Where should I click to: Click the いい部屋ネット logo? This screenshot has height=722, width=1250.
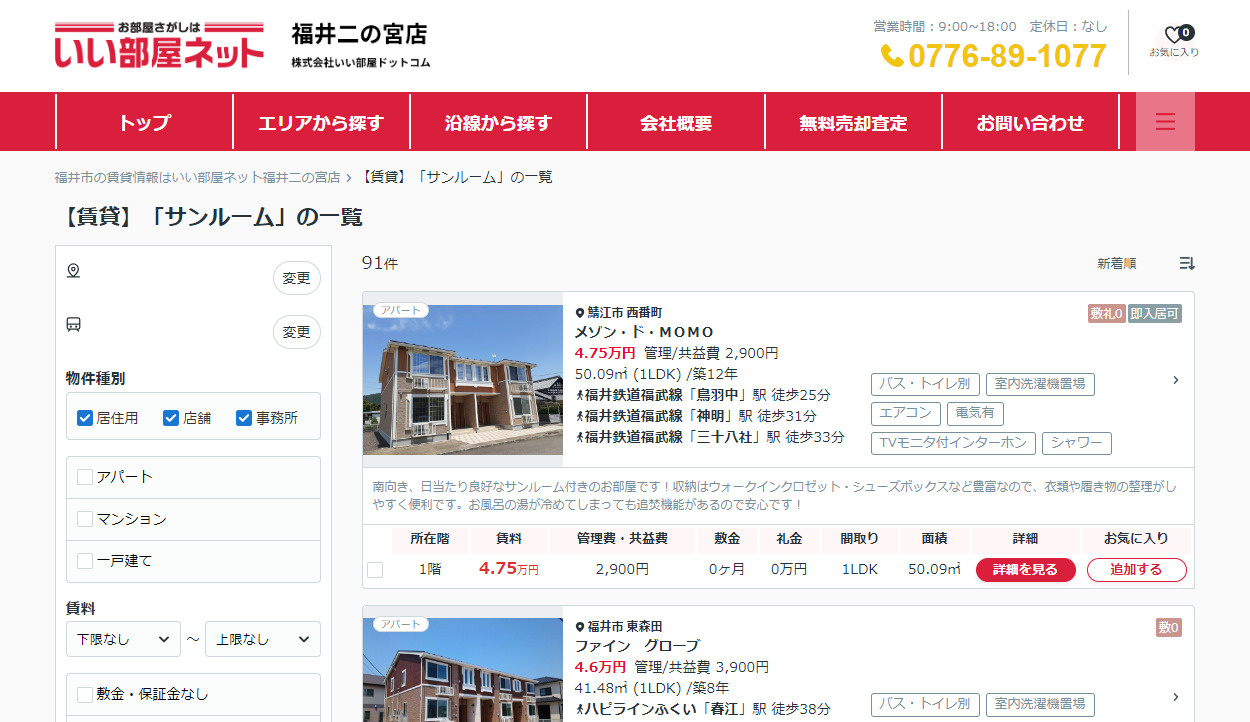(159, 45)
